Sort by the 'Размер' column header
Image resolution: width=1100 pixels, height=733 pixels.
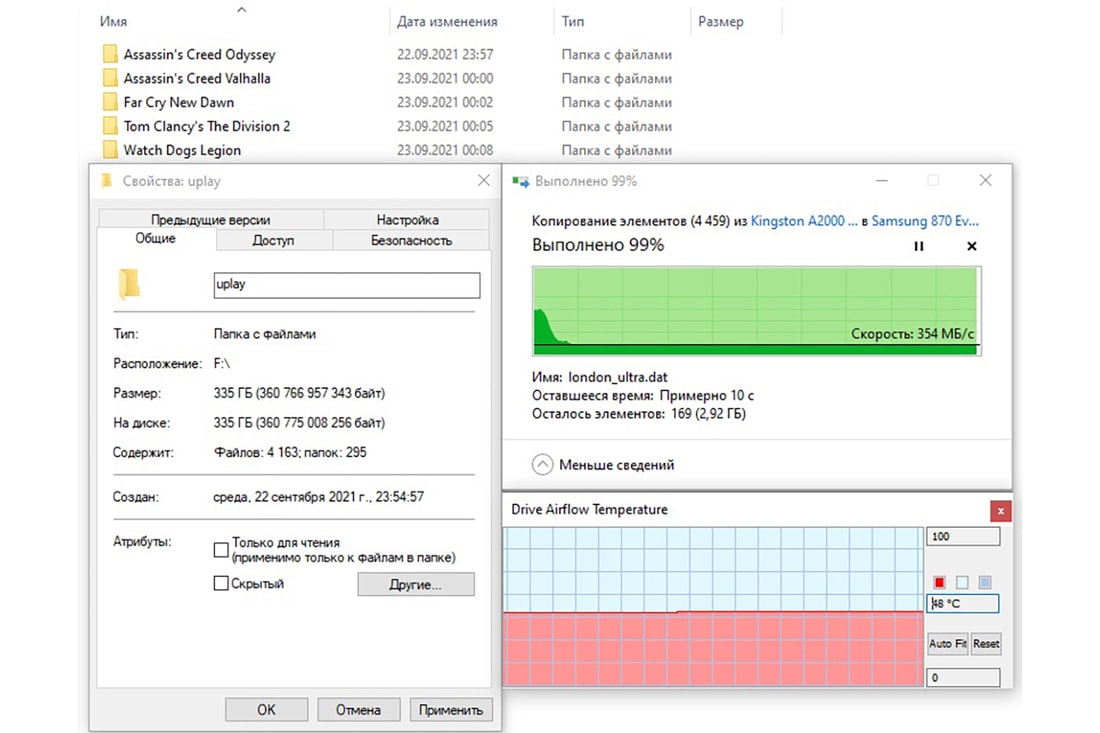720,22
